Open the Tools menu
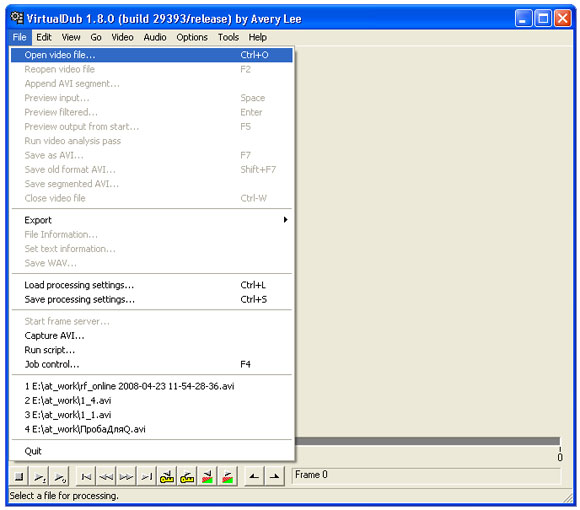The height and width of the screenshot is (510, 580). coord(228,37)
